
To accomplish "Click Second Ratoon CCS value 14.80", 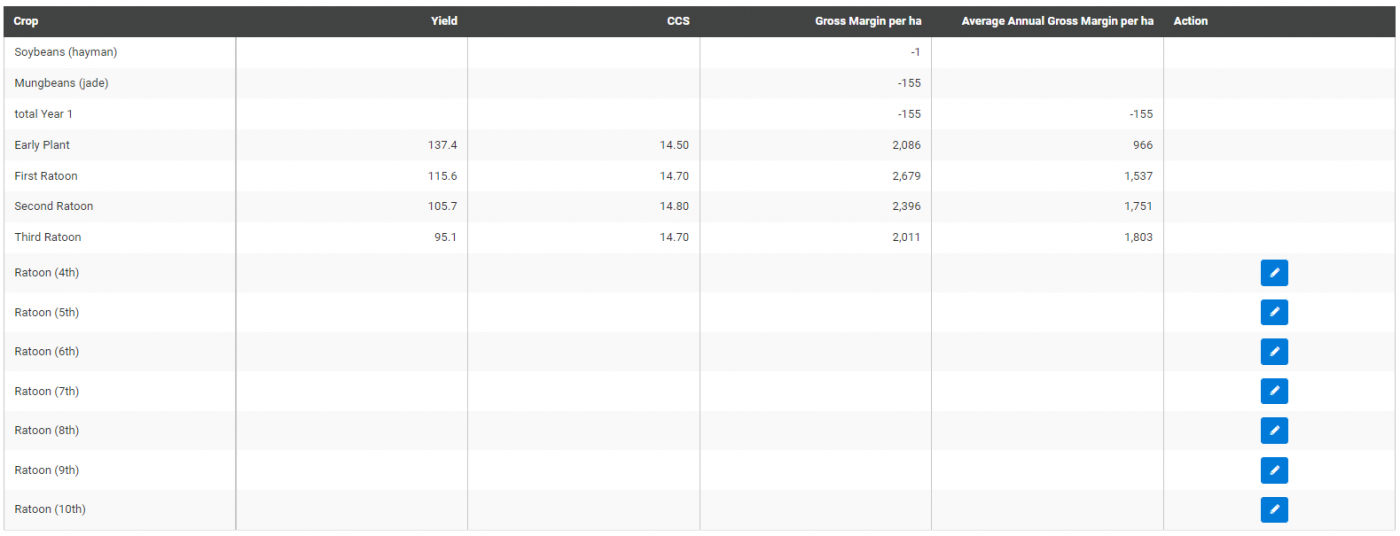I will [674, 206].
